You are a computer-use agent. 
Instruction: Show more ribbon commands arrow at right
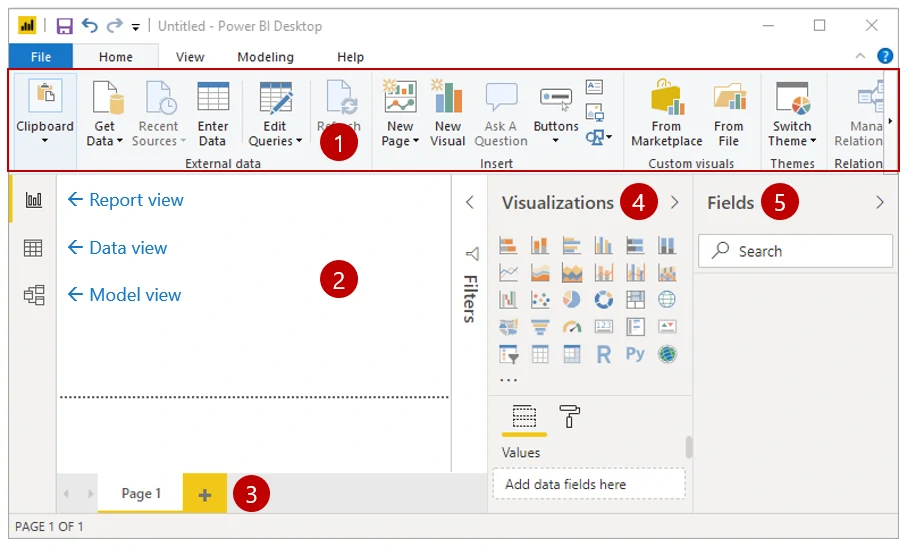[x=890, y=121]
